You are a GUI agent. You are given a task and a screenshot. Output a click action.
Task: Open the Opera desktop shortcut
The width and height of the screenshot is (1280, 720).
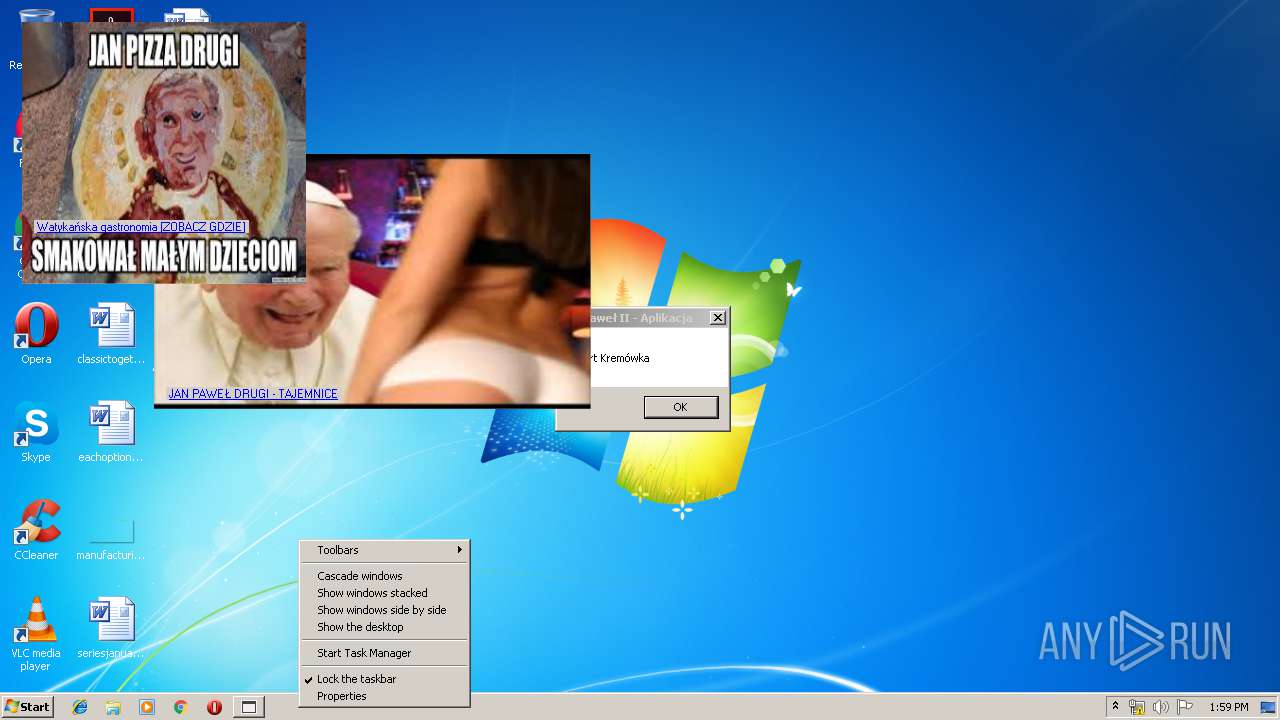pyautogui.click(x=36, y=335)
